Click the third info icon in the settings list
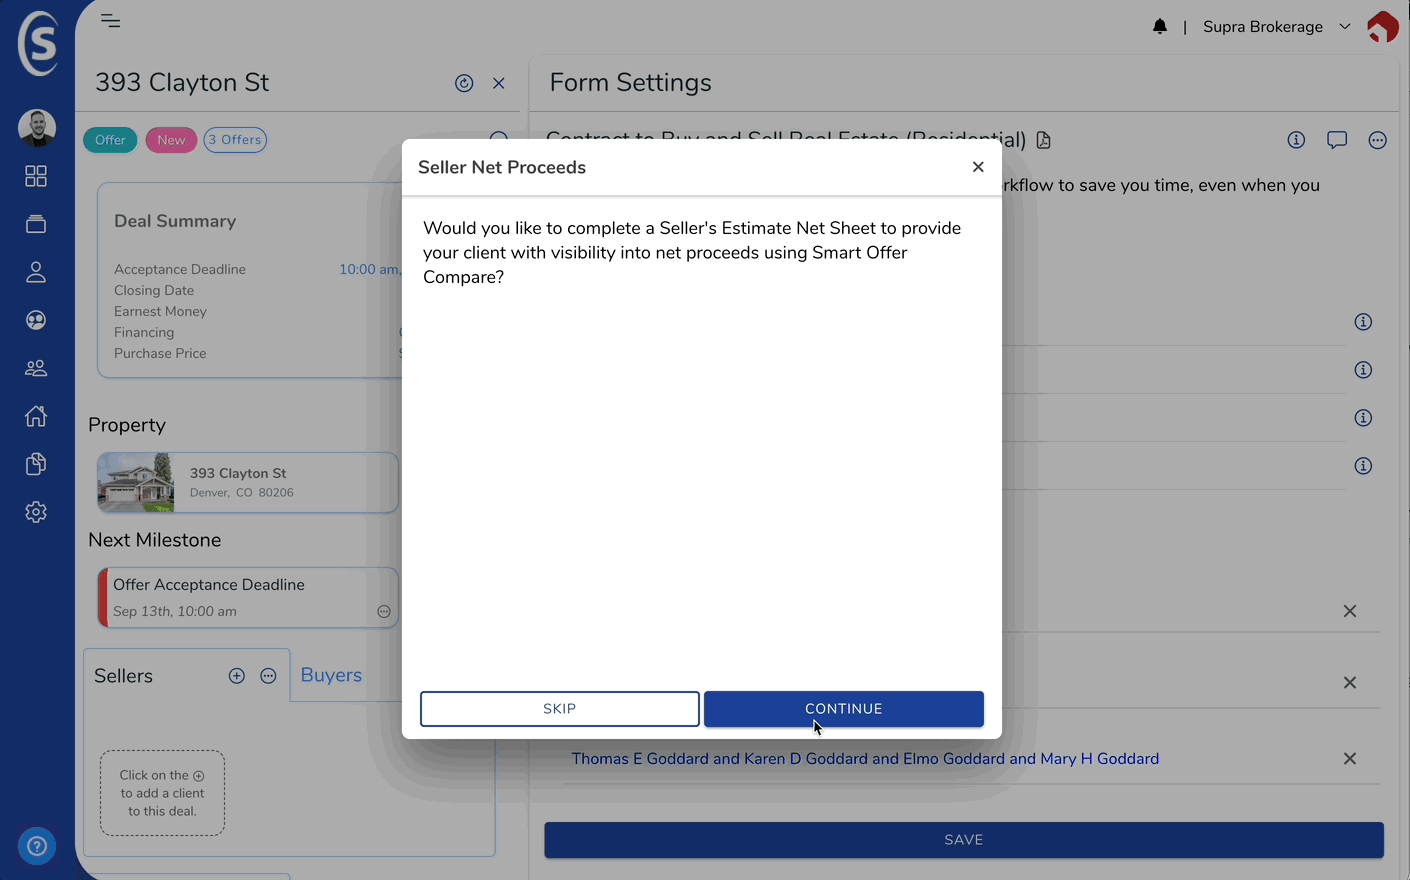Screen dimensions: 1410x880 click(x=1363, y=418)
